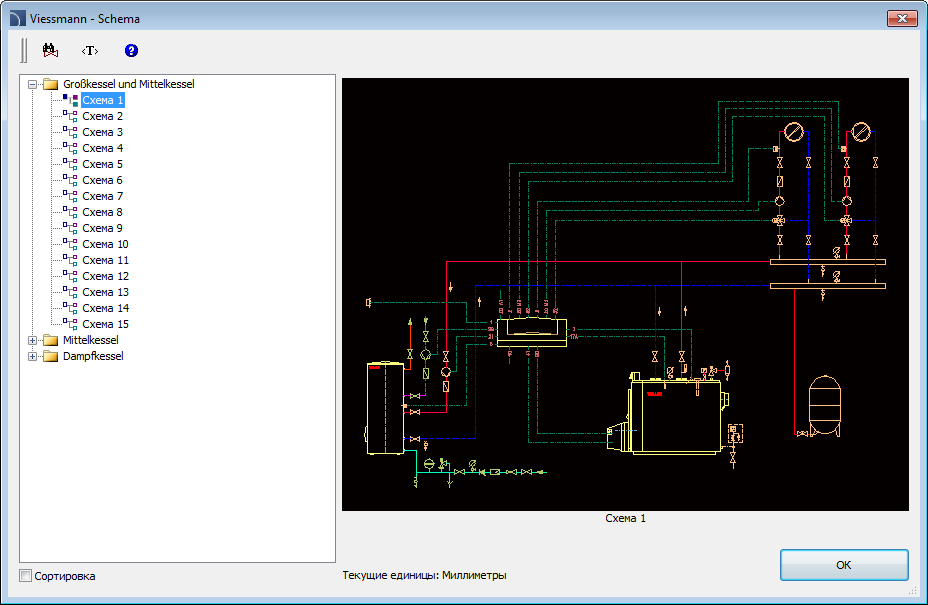The height and width of the screenshot is (605, 928).
Task: Click schema icon next to Схема 2
Action: coord(70,116)
